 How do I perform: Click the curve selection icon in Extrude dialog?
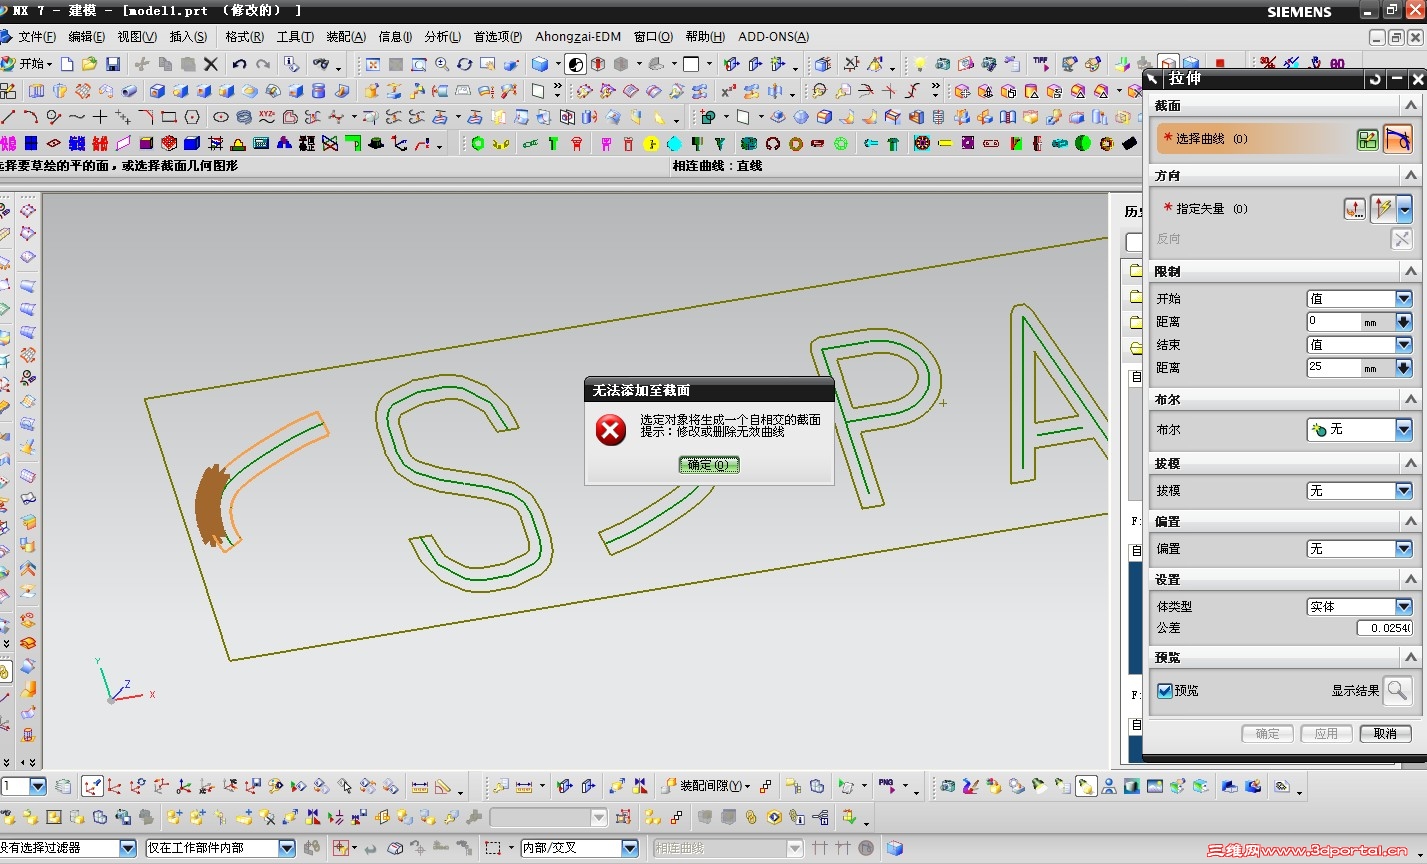click(1397, 140)
